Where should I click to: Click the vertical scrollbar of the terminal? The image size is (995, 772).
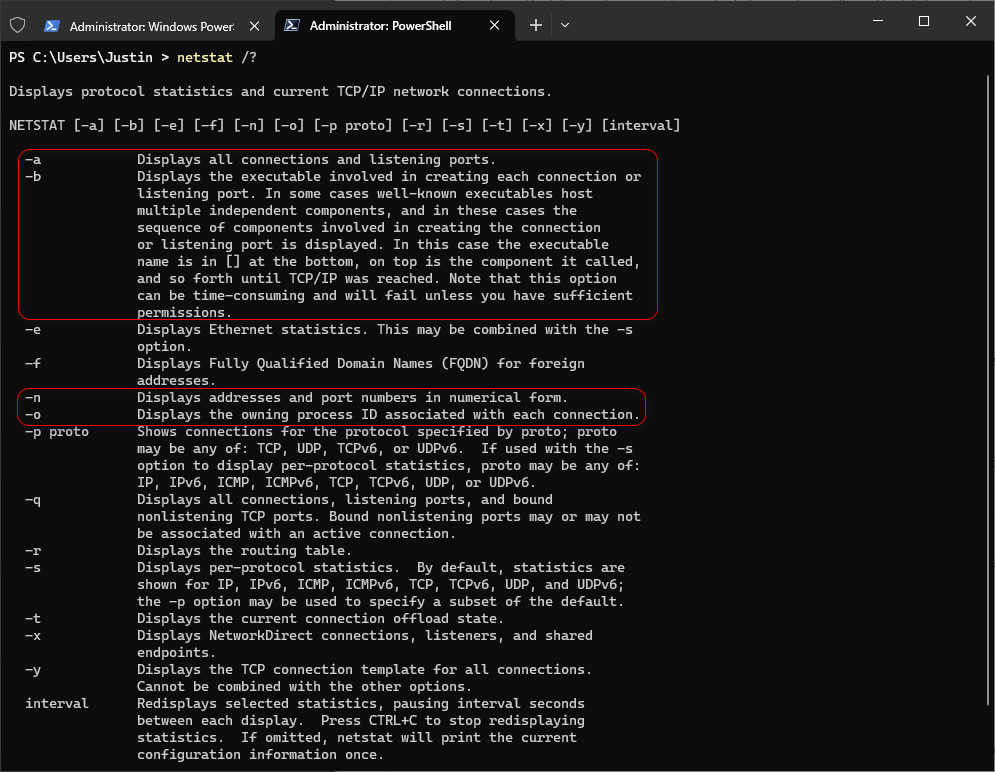click(x=989, y=390)
